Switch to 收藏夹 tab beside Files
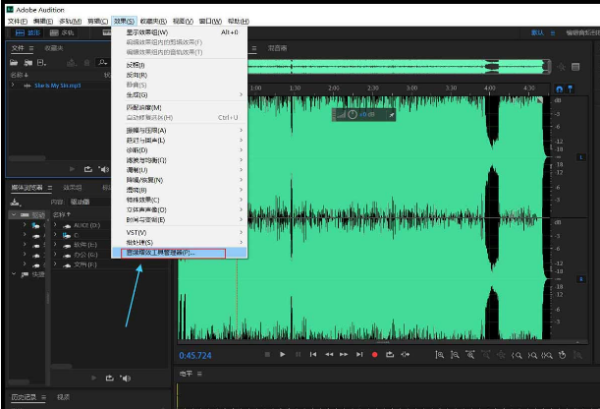Screen dimensions: 600x409 click(54, 48)
